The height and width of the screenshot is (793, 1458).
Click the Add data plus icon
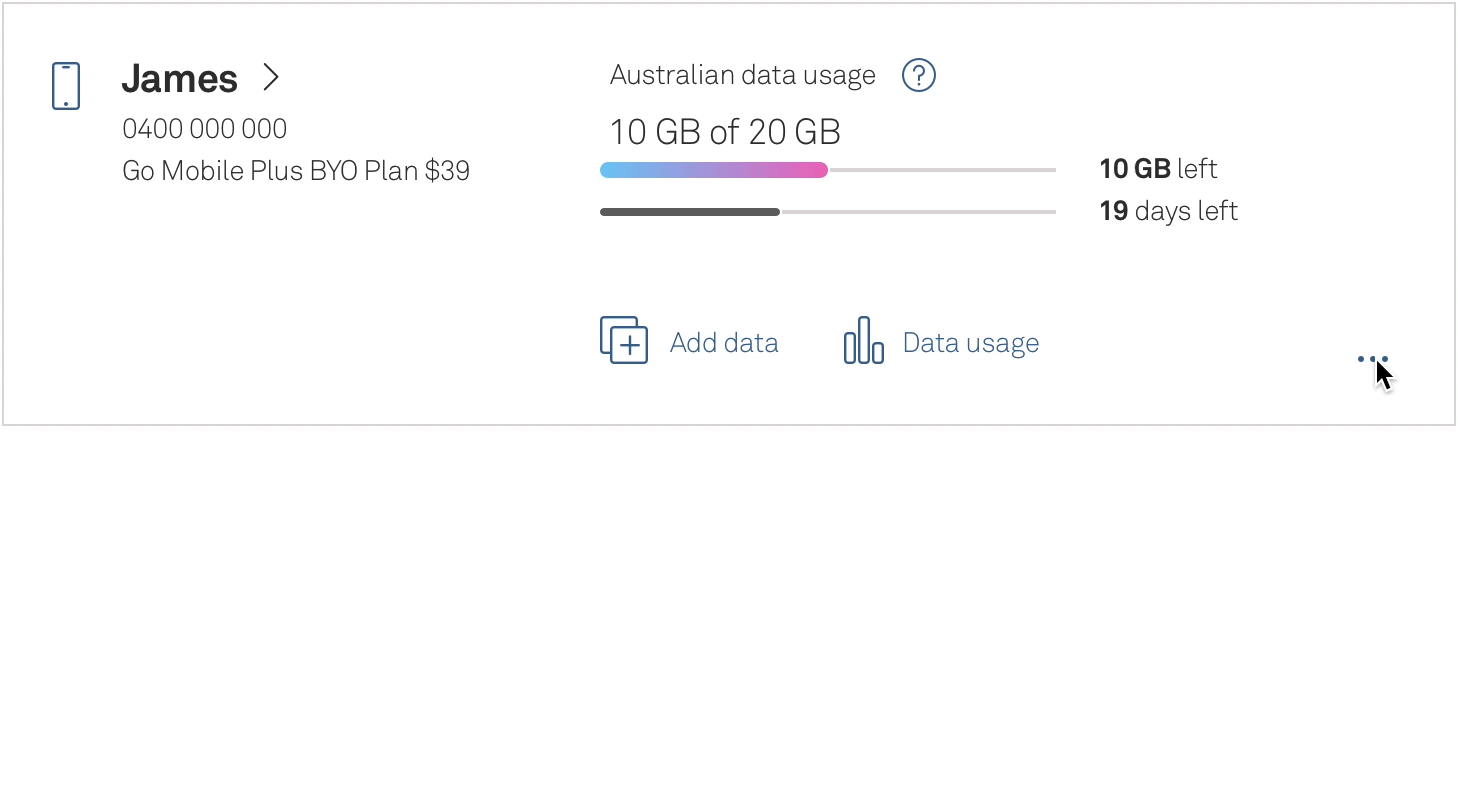coord(624,340)
